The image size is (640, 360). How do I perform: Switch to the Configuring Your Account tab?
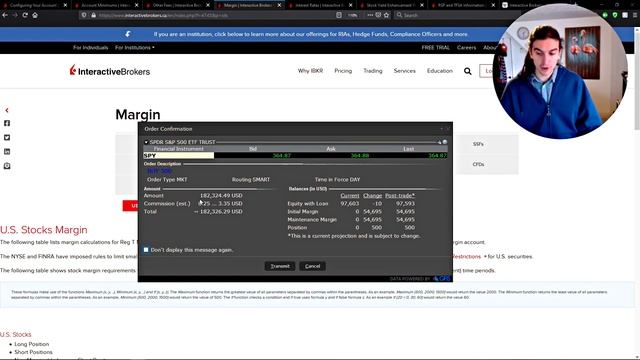tap(33, 5)
